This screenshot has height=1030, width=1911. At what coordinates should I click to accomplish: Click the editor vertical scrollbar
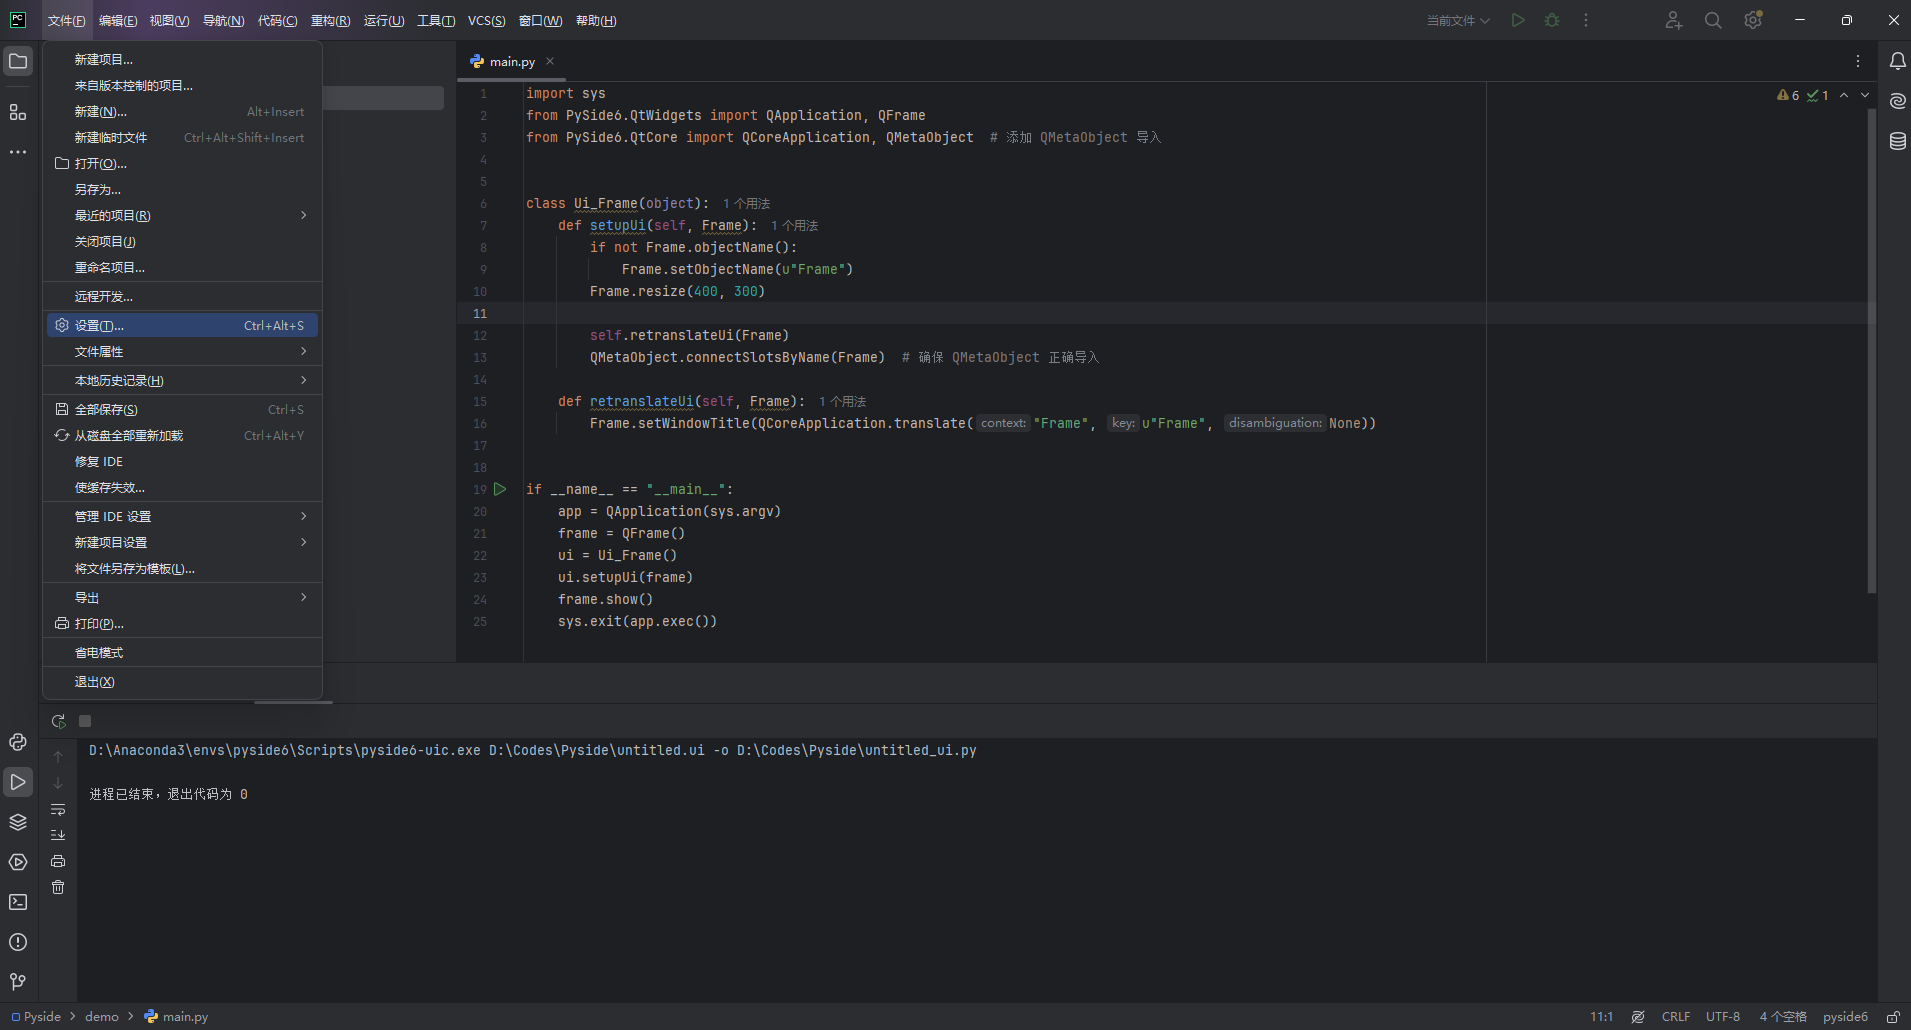pos(1871,350)
